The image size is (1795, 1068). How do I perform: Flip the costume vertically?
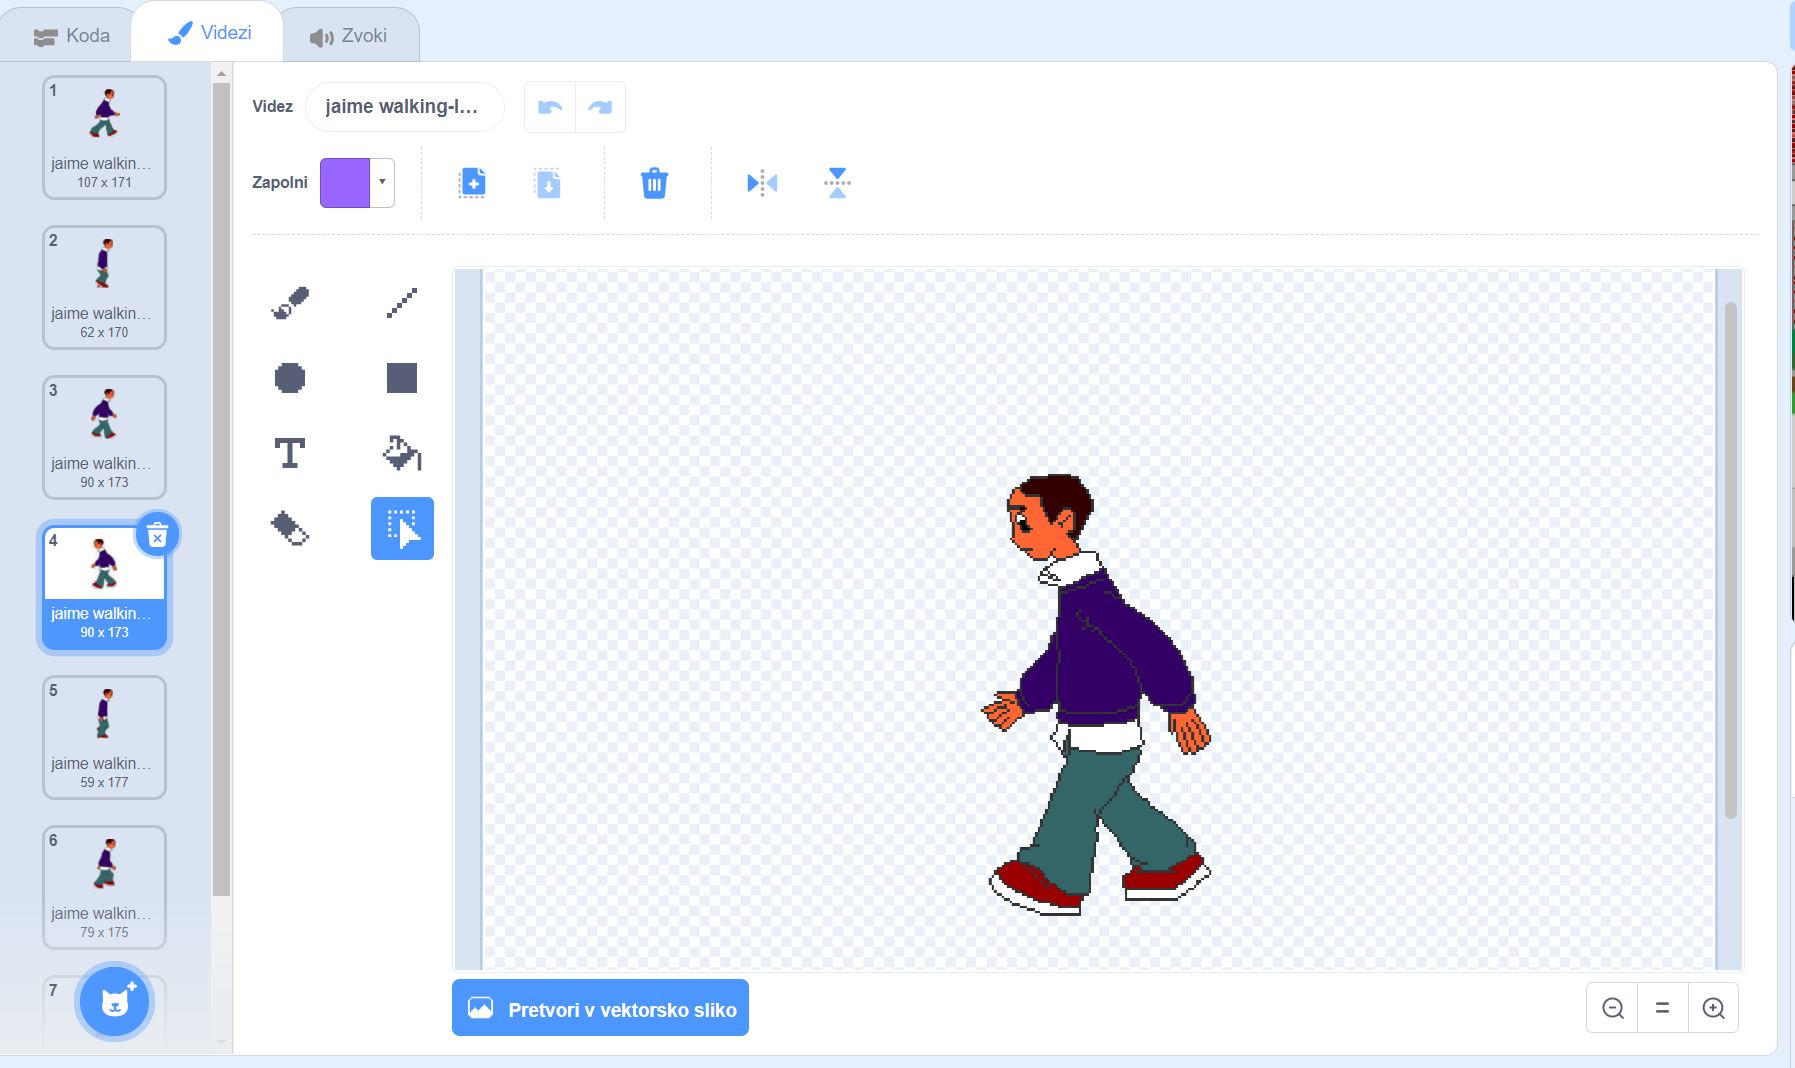(x=837, y=183)
